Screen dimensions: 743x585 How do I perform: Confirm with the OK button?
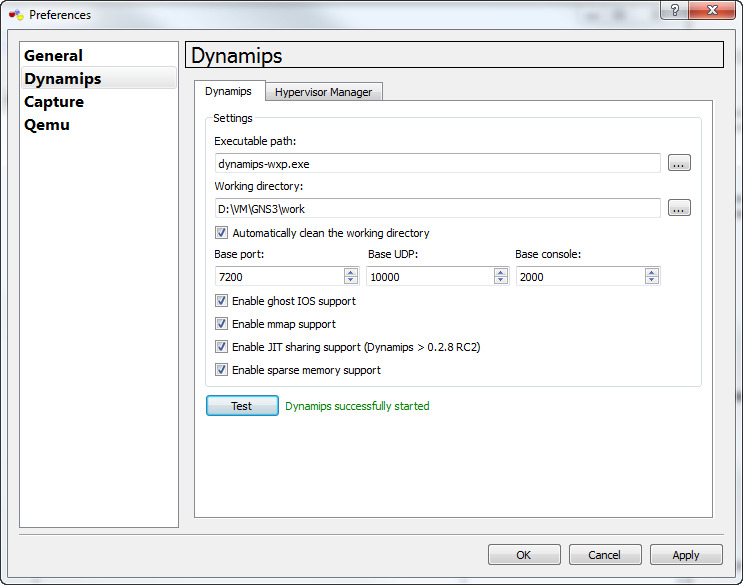pos(524,555)
